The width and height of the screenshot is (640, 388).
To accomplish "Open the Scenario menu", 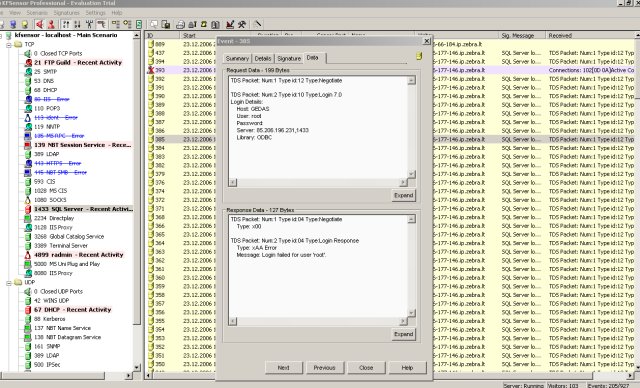I will pos(37,13).
